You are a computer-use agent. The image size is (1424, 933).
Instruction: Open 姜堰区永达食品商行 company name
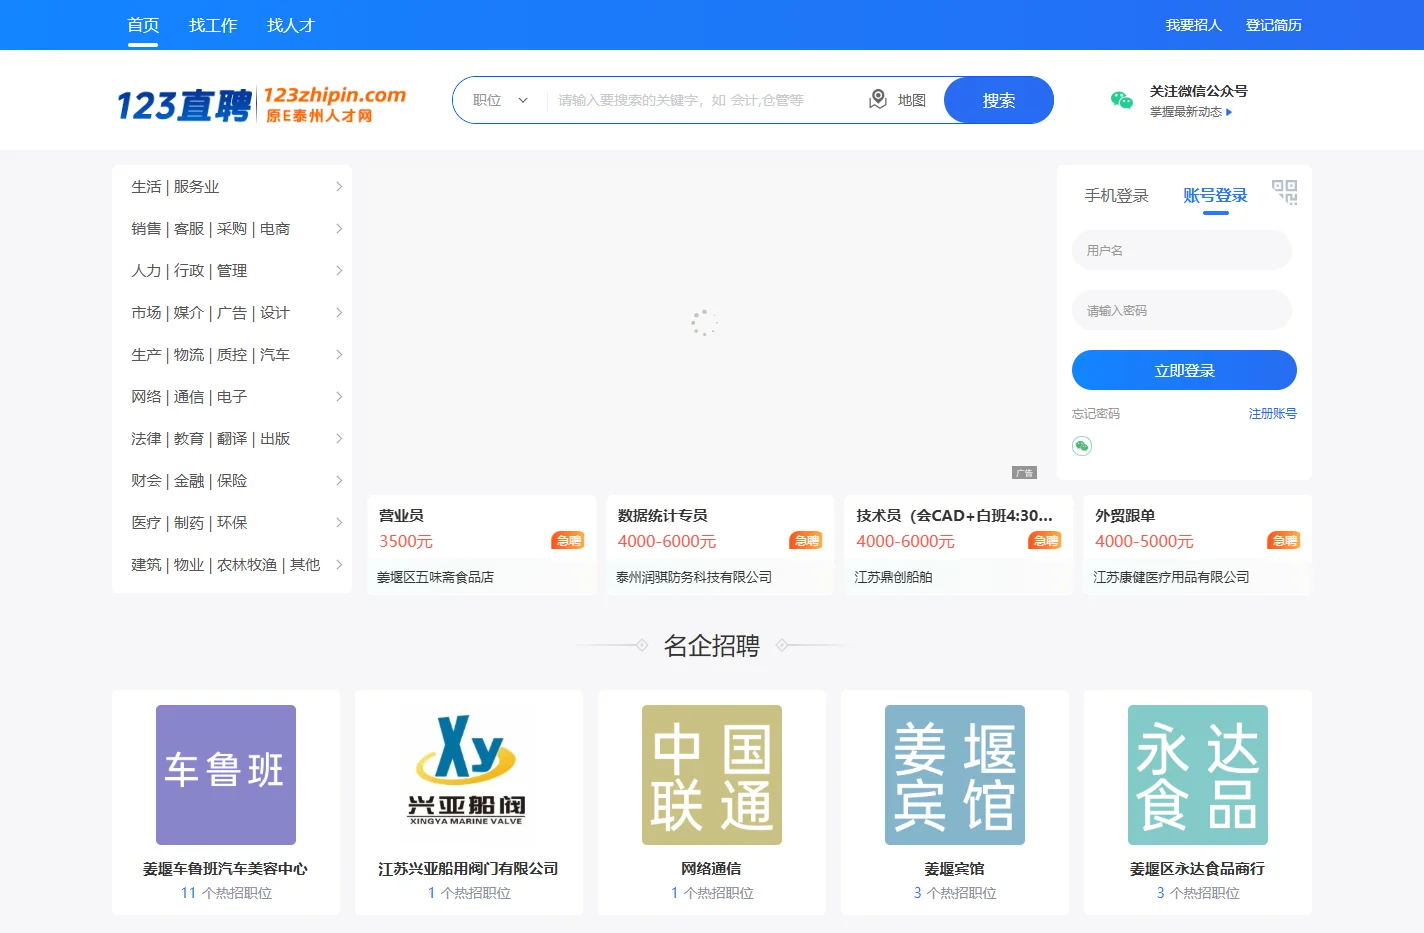point(1197,869)
